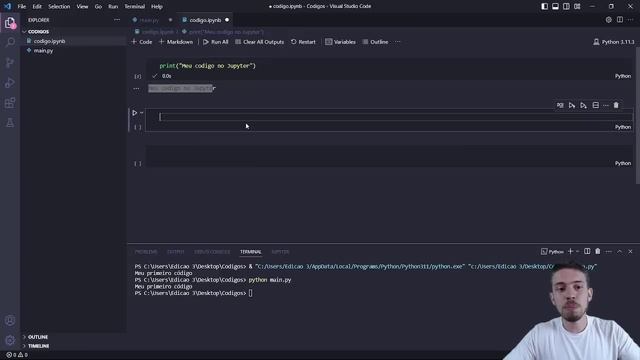Close the bottom panel with the X

[630, 251]
